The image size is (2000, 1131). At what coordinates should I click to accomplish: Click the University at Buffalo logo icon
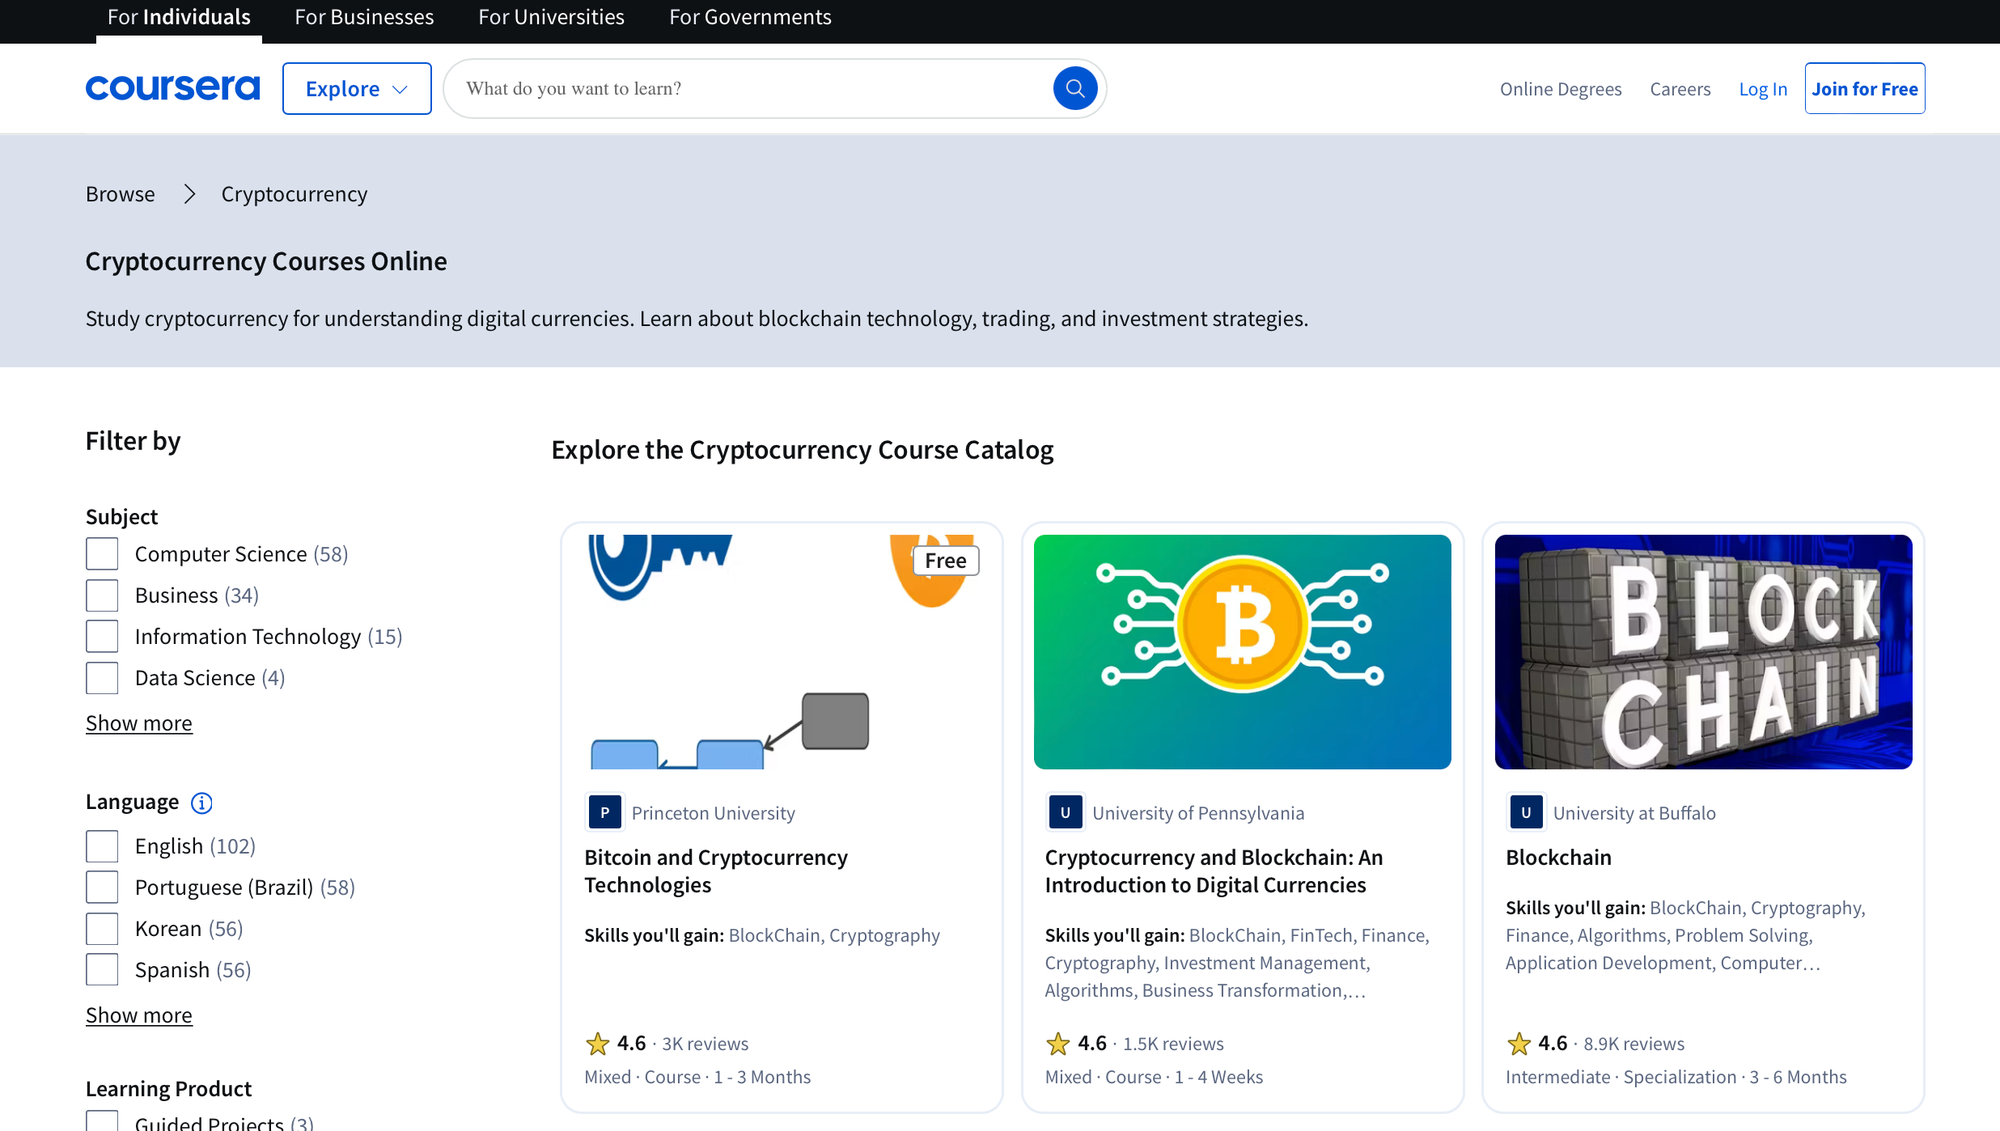coord(1526,813)
